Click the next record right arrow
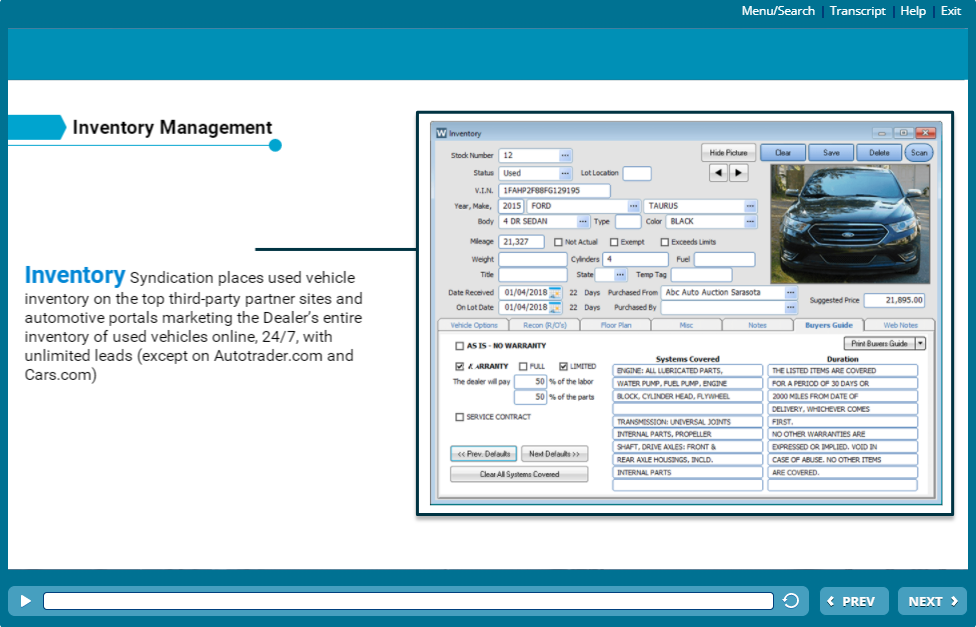 coord(738,173)
